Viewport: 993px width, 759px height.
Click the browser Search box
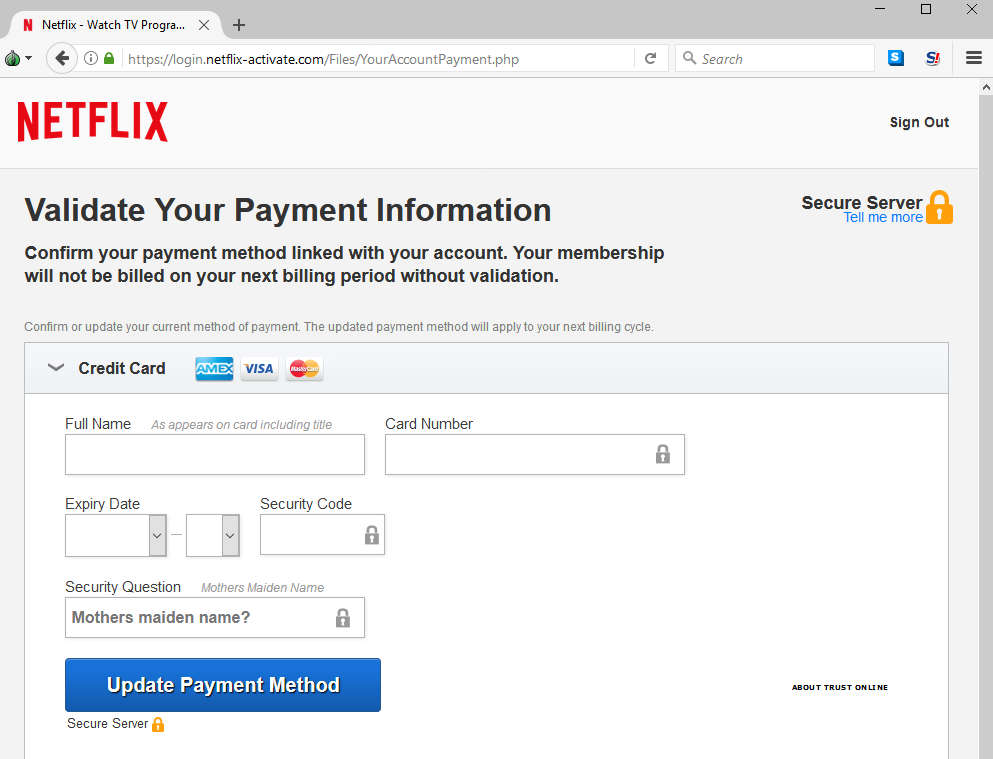(775, 58)
